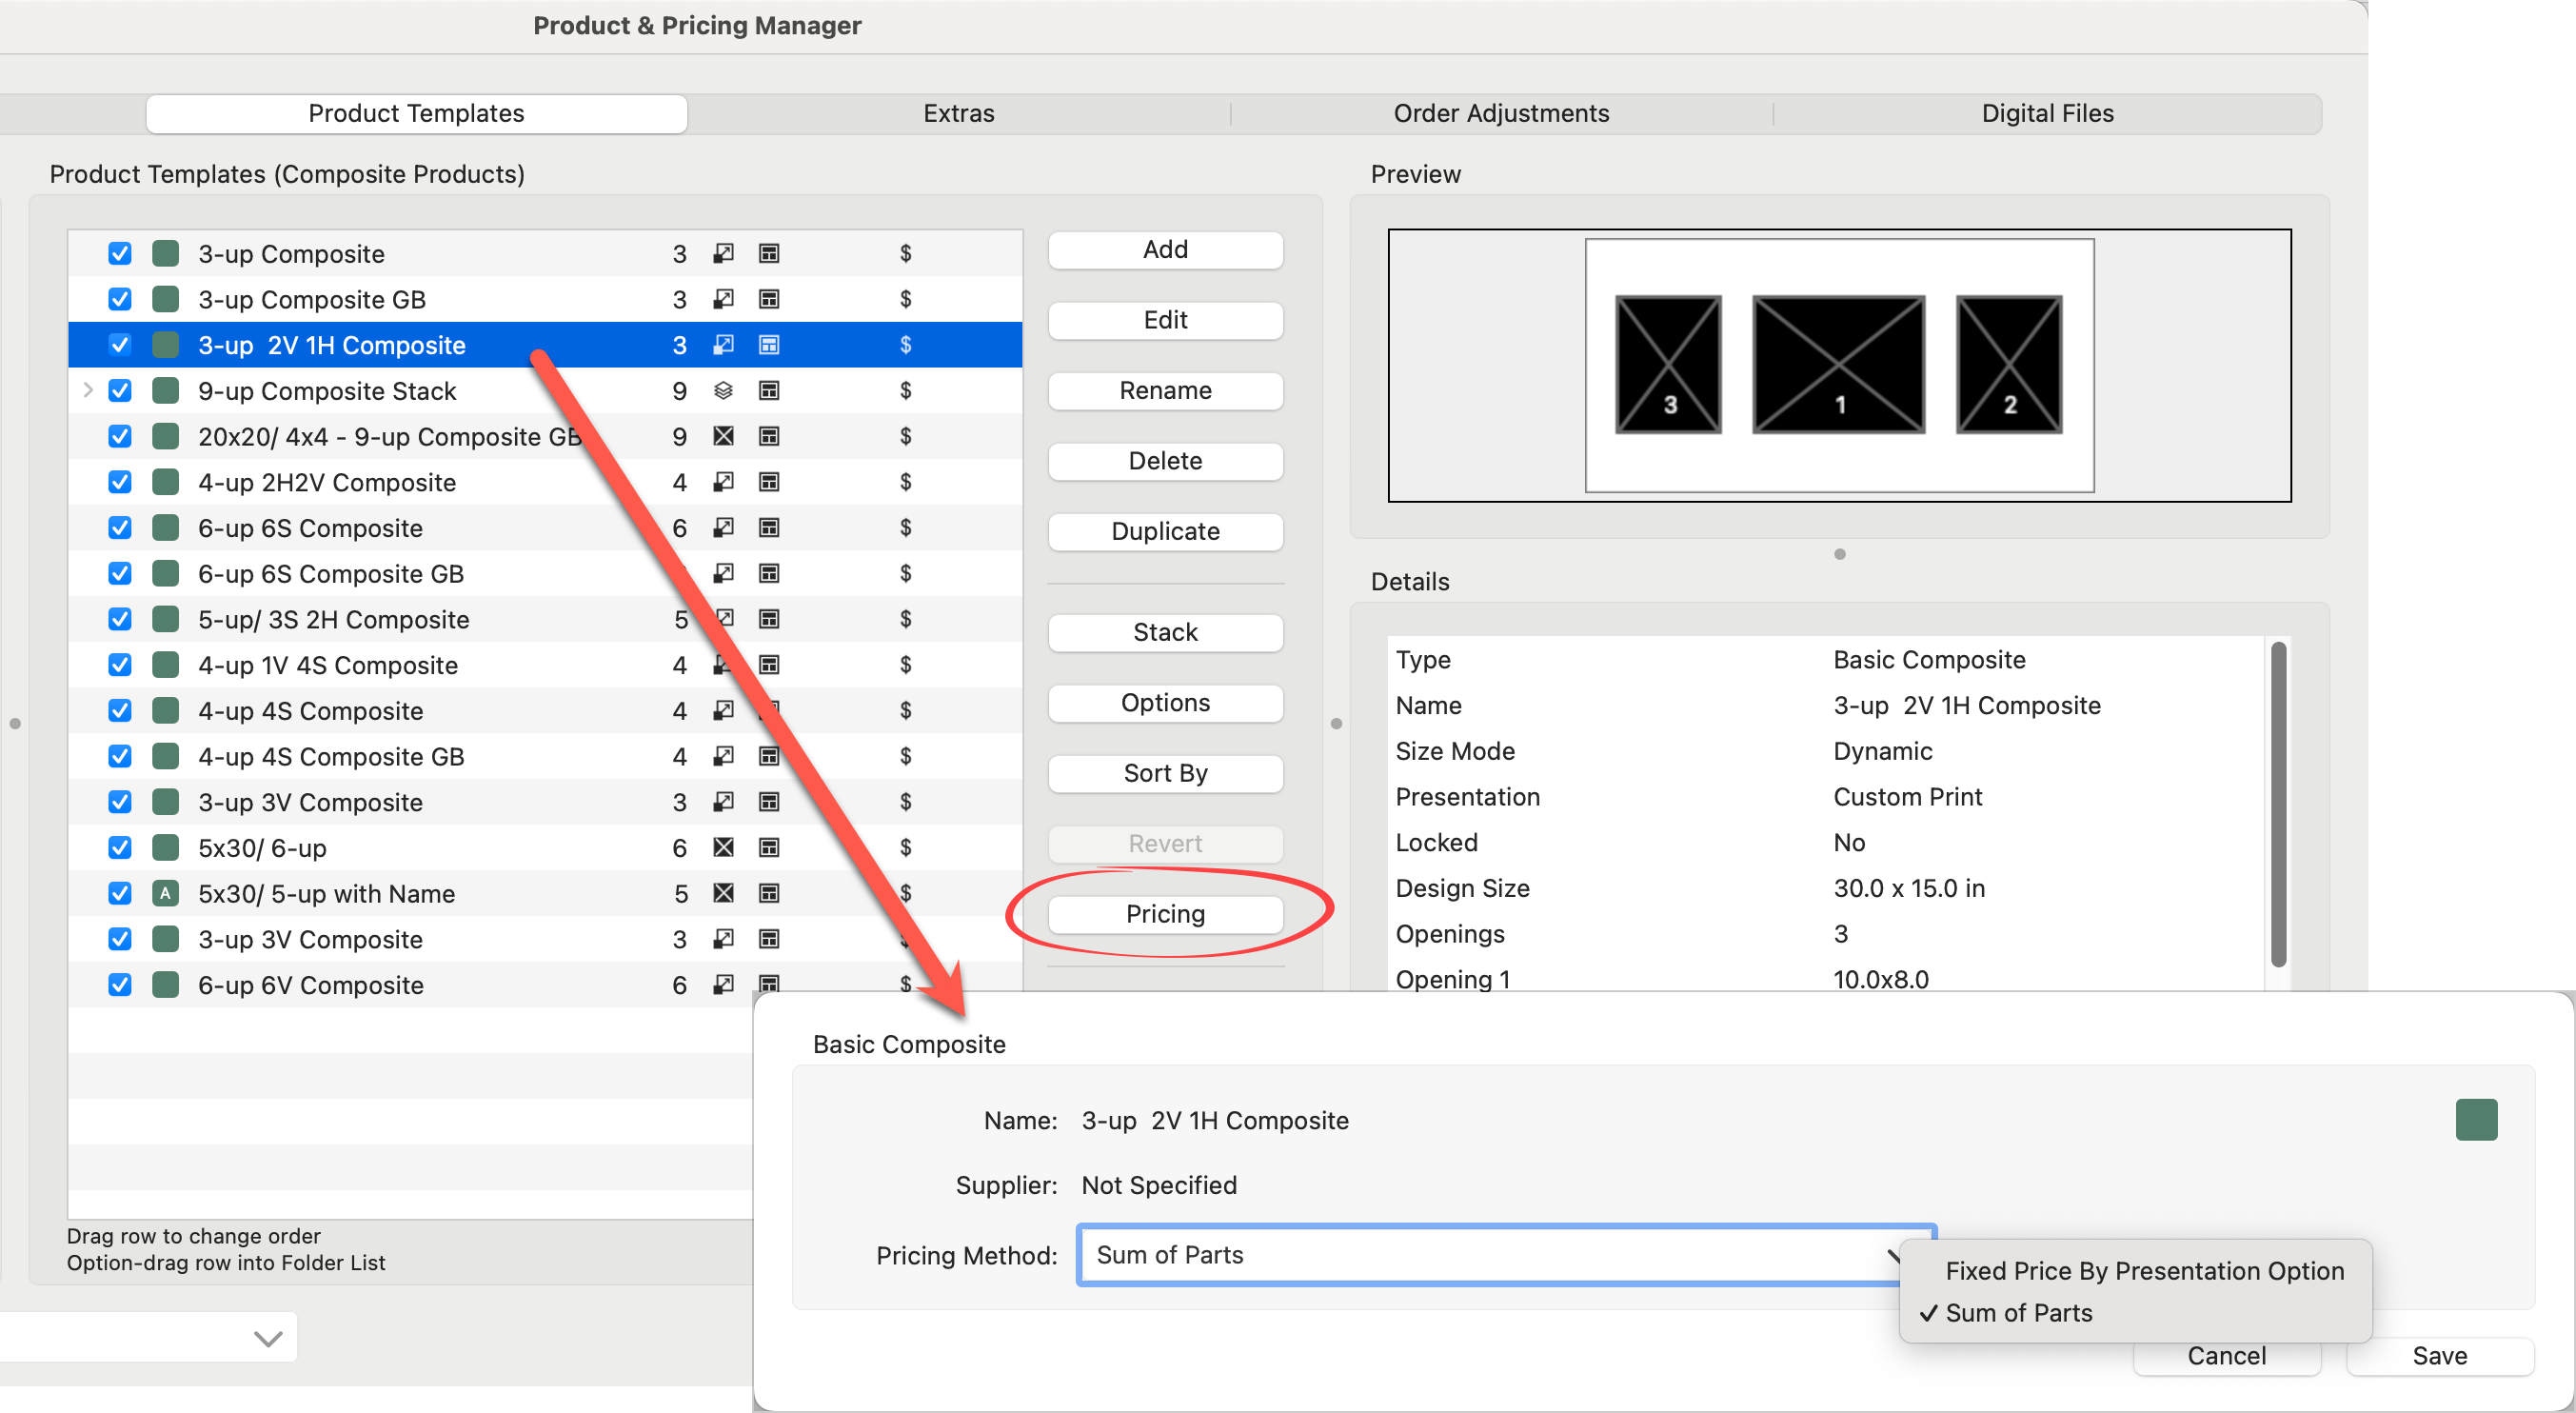The width and height of the screenshot is (2576, 1413).
Task: Open the bottom-left chevron dropdown
Action: (267, 1338)
